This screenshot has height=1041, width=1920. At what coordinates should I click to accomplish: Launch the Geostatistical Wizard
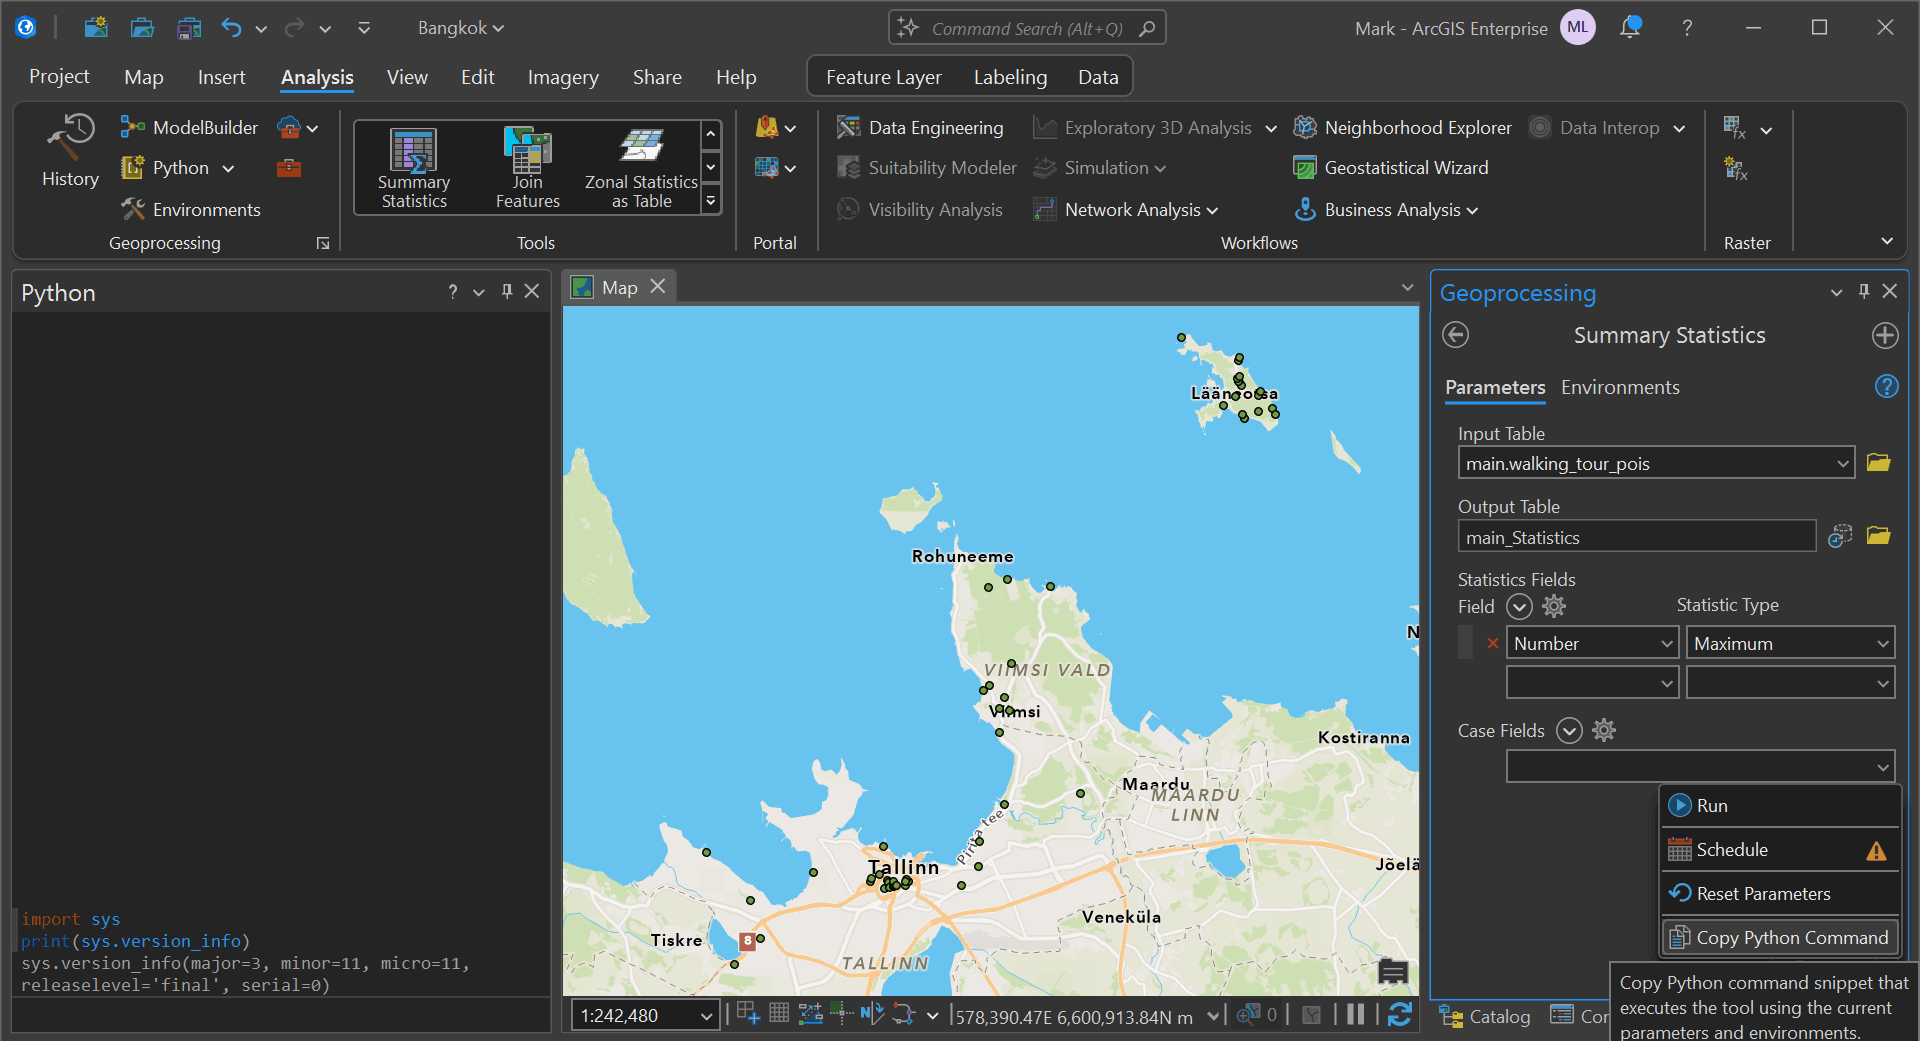coord(1390,168)
